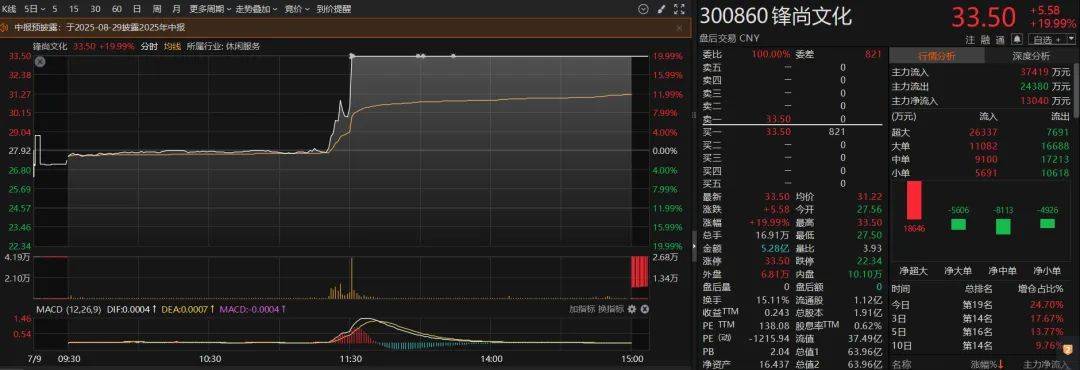Viewport: 1080px width, 370px height.
Task: Click the 加指标 add indicator link
Action: pyautogui.click(x=581, y=309)
